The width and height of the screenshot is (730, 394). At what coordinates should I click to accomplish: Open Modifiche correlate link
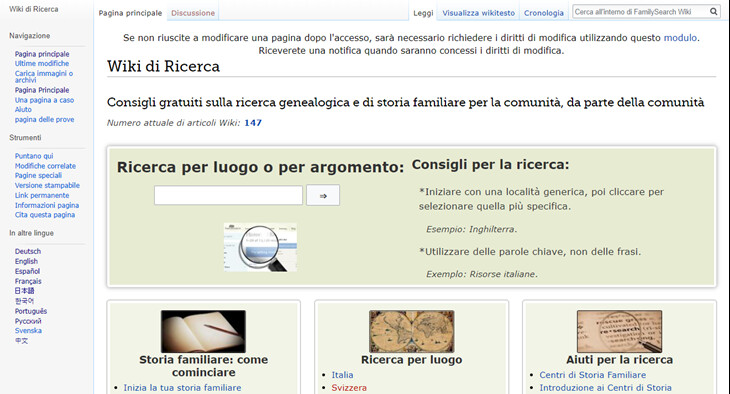[45, 166]
